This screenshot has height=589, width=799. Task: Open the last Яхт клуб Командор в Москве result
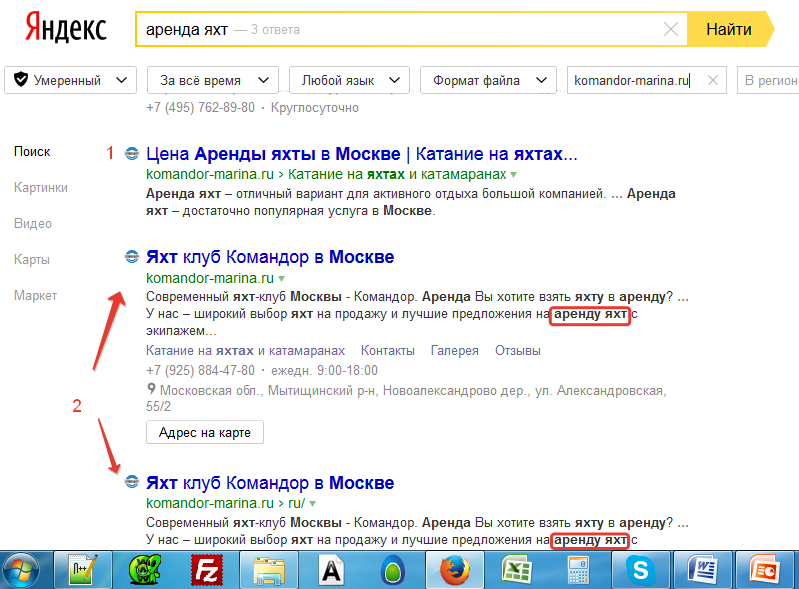coord(270,483)
